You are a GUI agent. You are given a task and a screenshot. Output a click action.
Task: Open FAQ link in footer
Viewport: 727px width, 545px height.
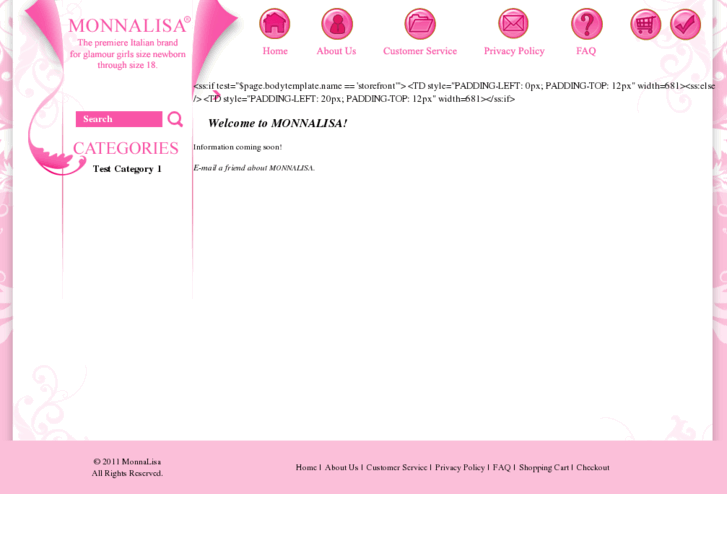click(x=501, y=468)
